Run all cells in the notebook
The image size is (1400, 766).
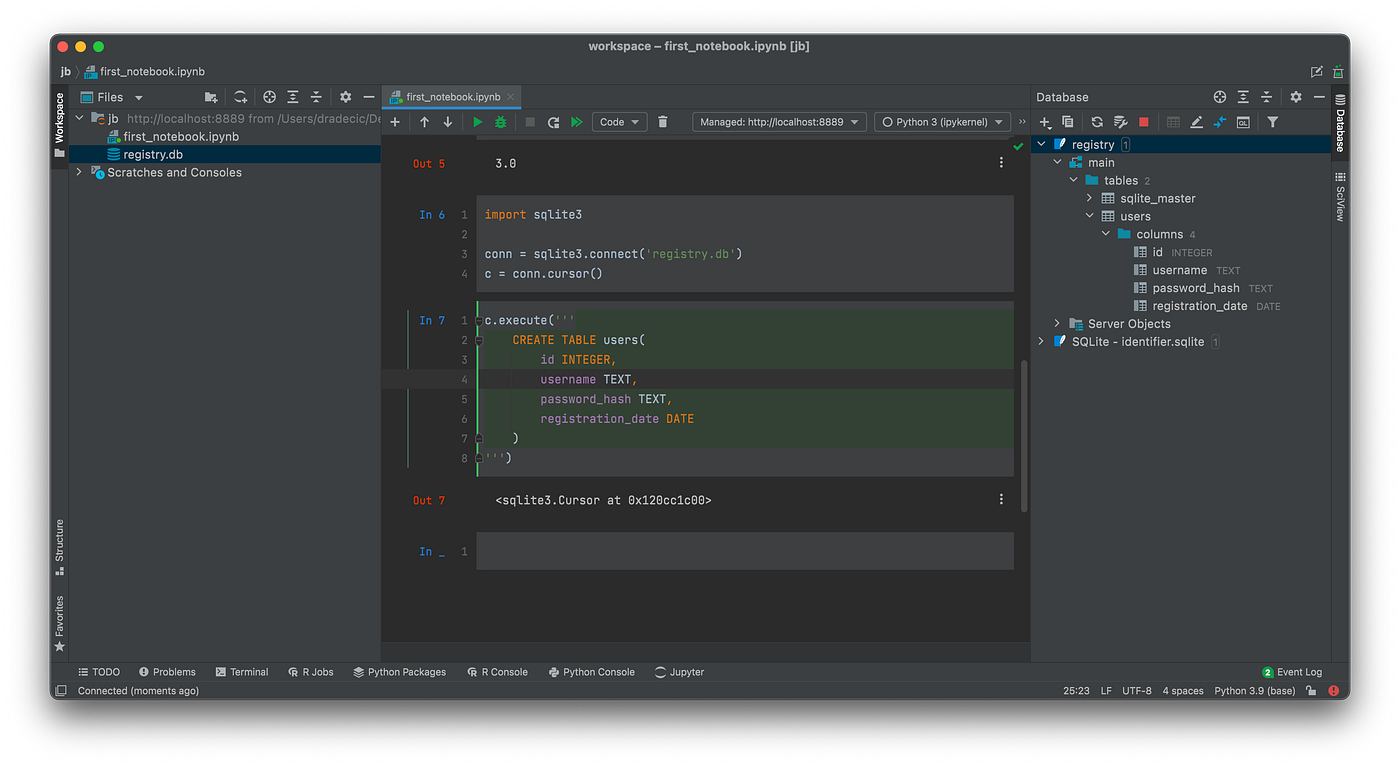[577, 121]
